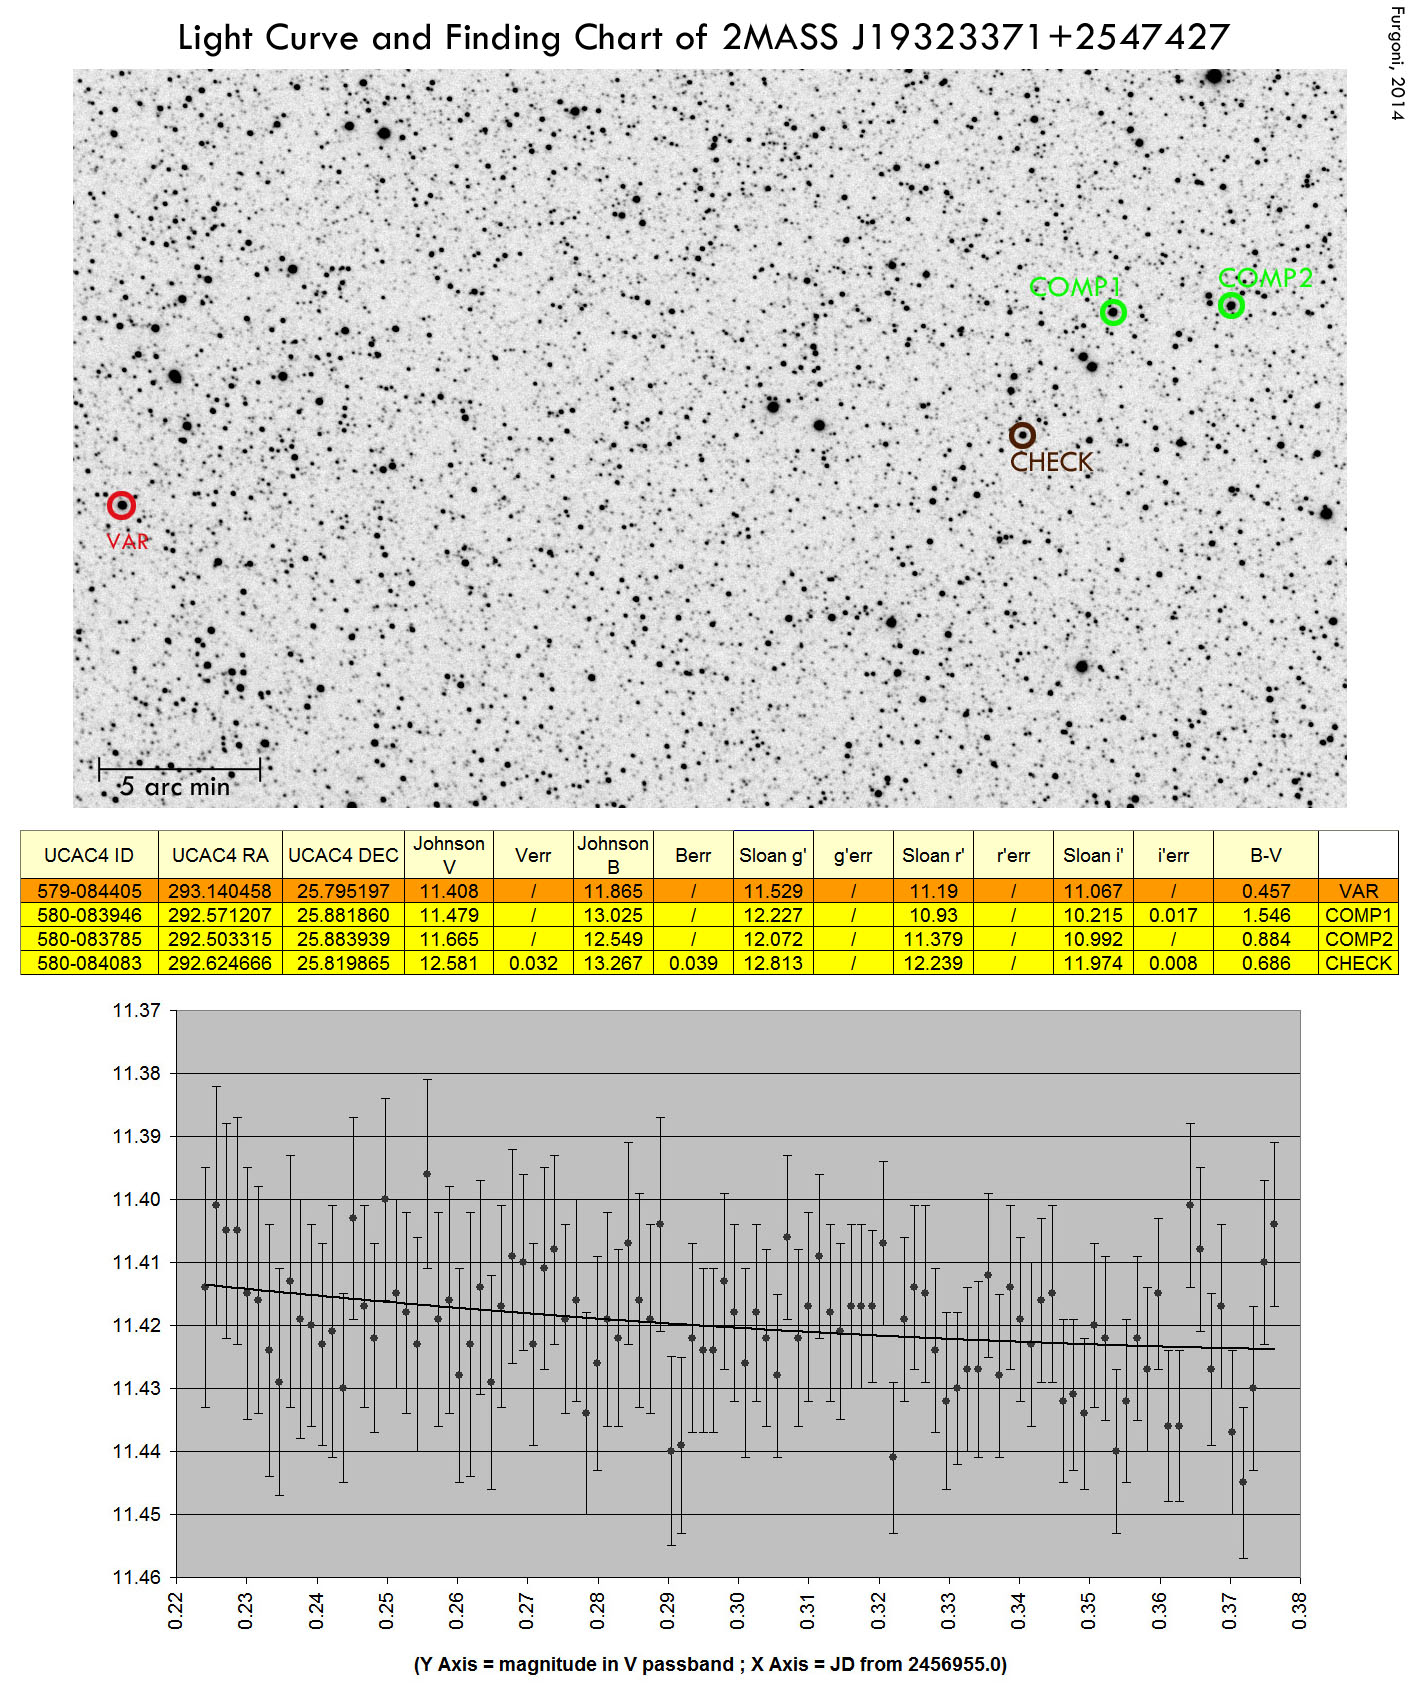Click the yellow 'COMP2' row label cell
Image resolution: width=1416 pixels, height=1688 pixels.
[1358, 939]
